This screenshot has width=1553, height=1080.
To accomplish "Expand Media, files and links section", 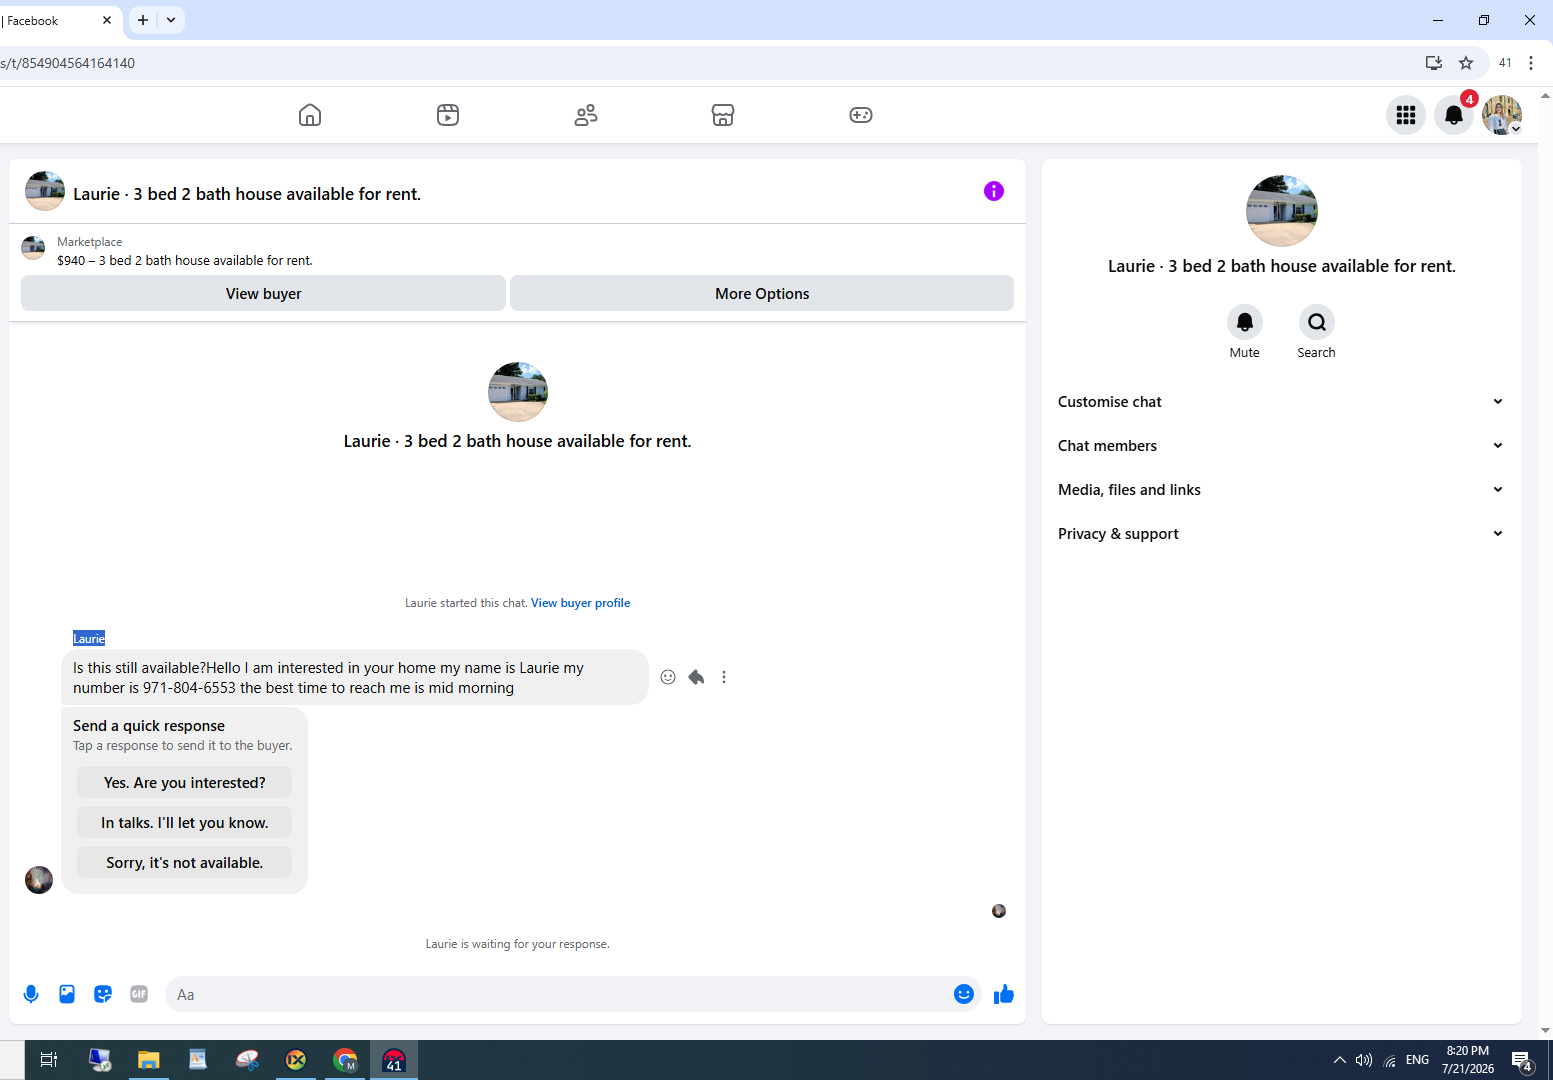I will point(1281,490).
